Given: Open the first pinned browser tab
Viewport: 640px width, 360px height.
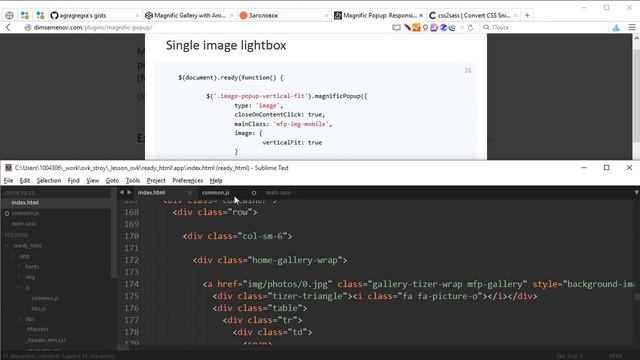Looking at the screenshot, I should [9, 16].
